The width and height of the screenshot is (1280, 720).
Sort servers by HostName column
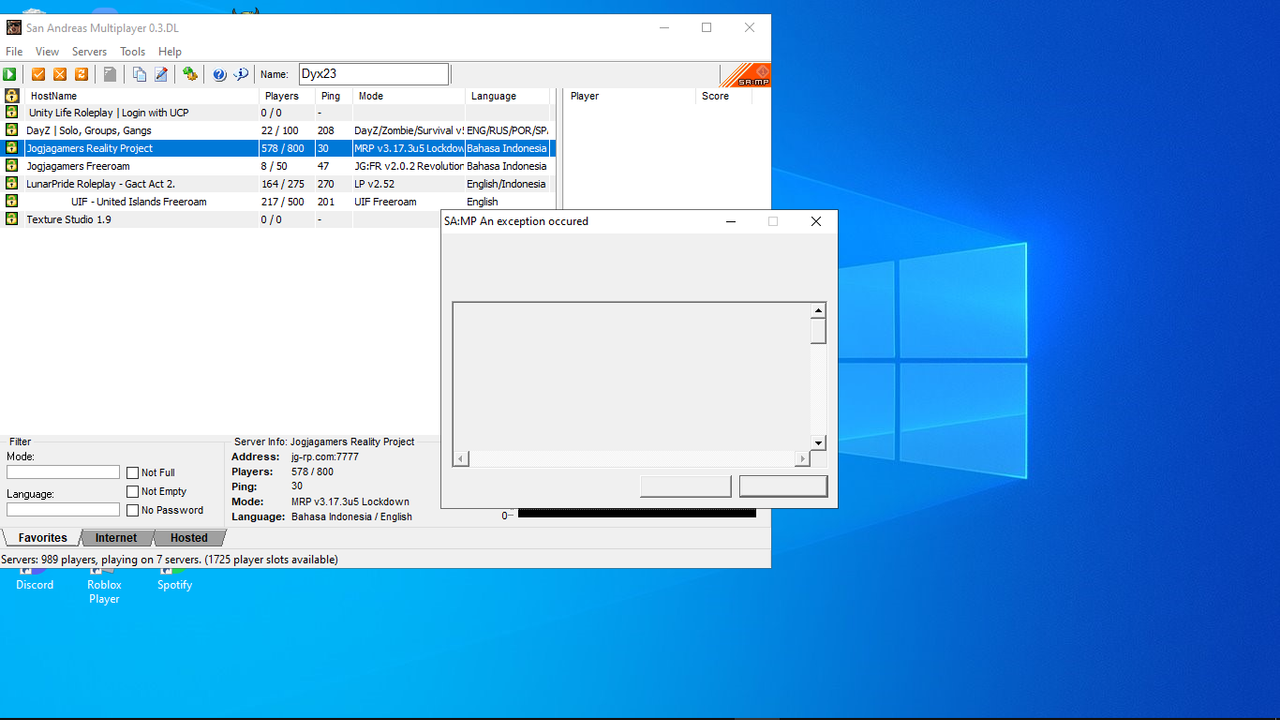(x=141, y=96)
